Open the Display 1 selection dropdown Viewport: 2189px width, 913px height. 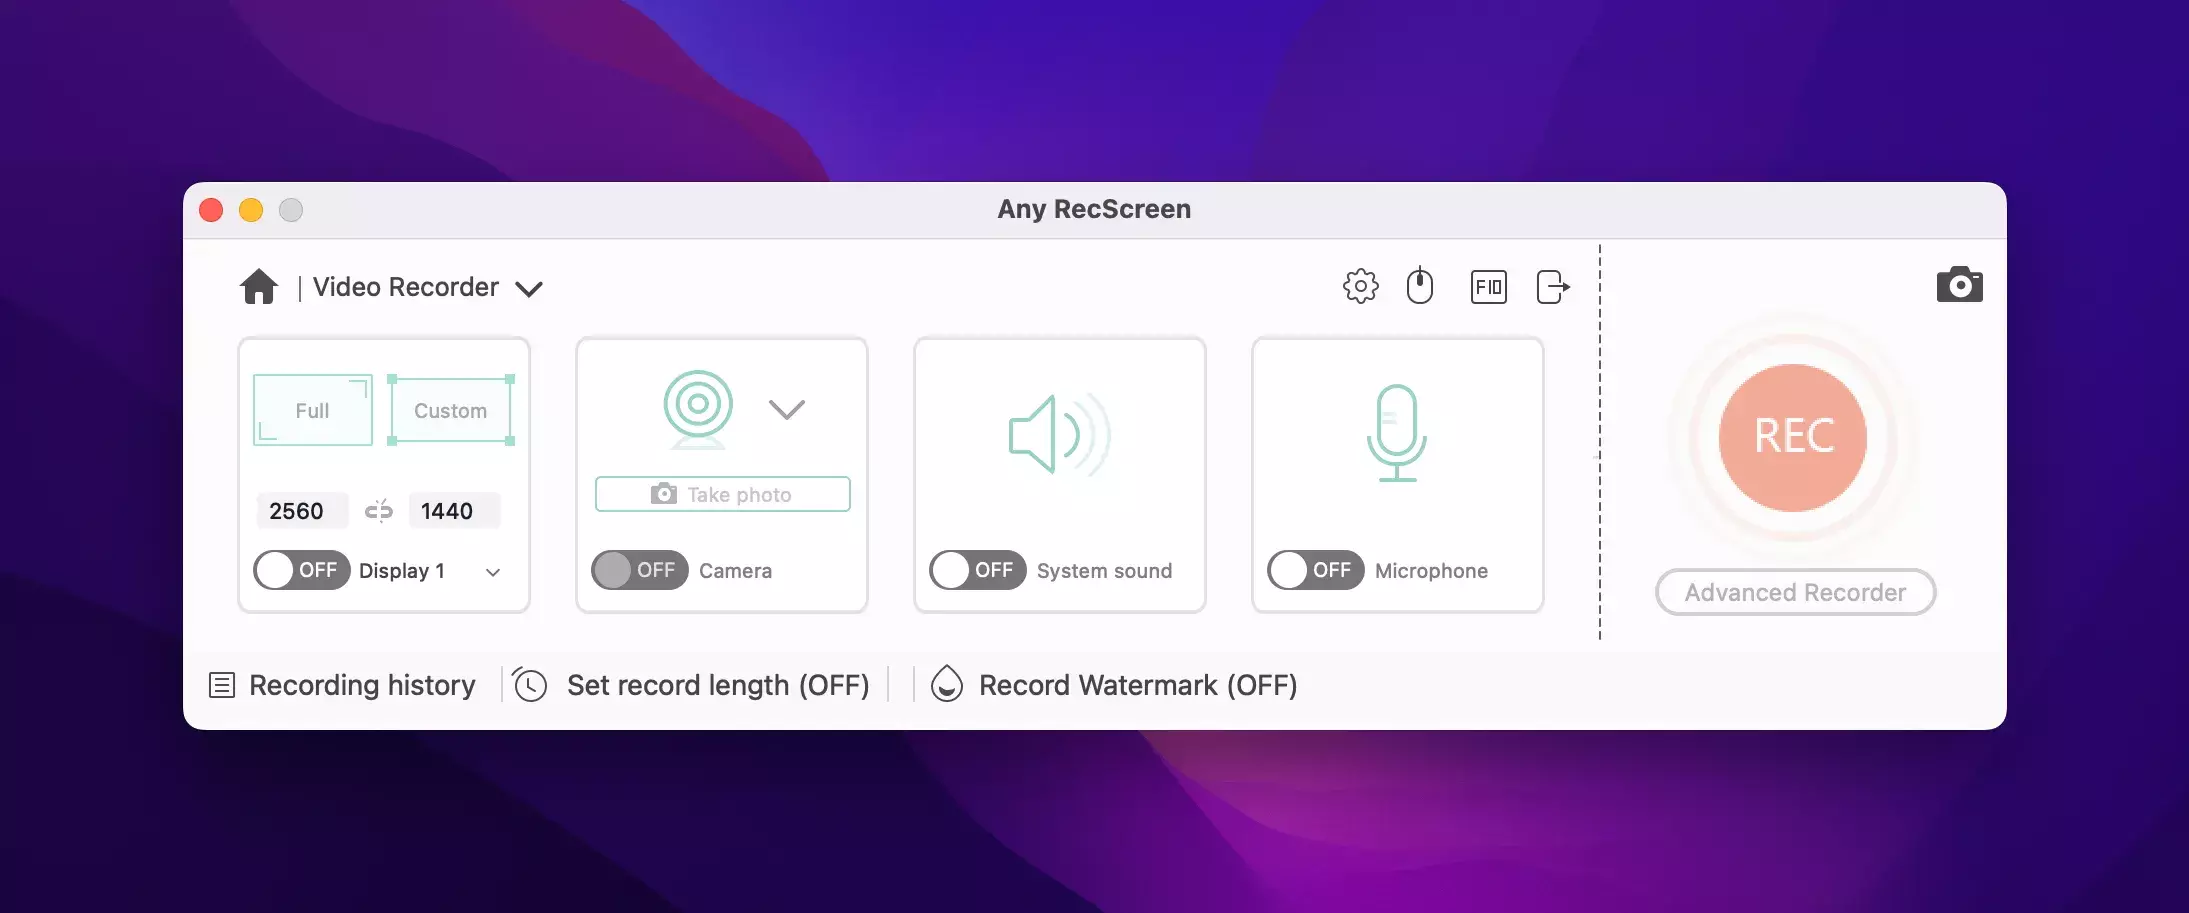[x=493, y=572]
